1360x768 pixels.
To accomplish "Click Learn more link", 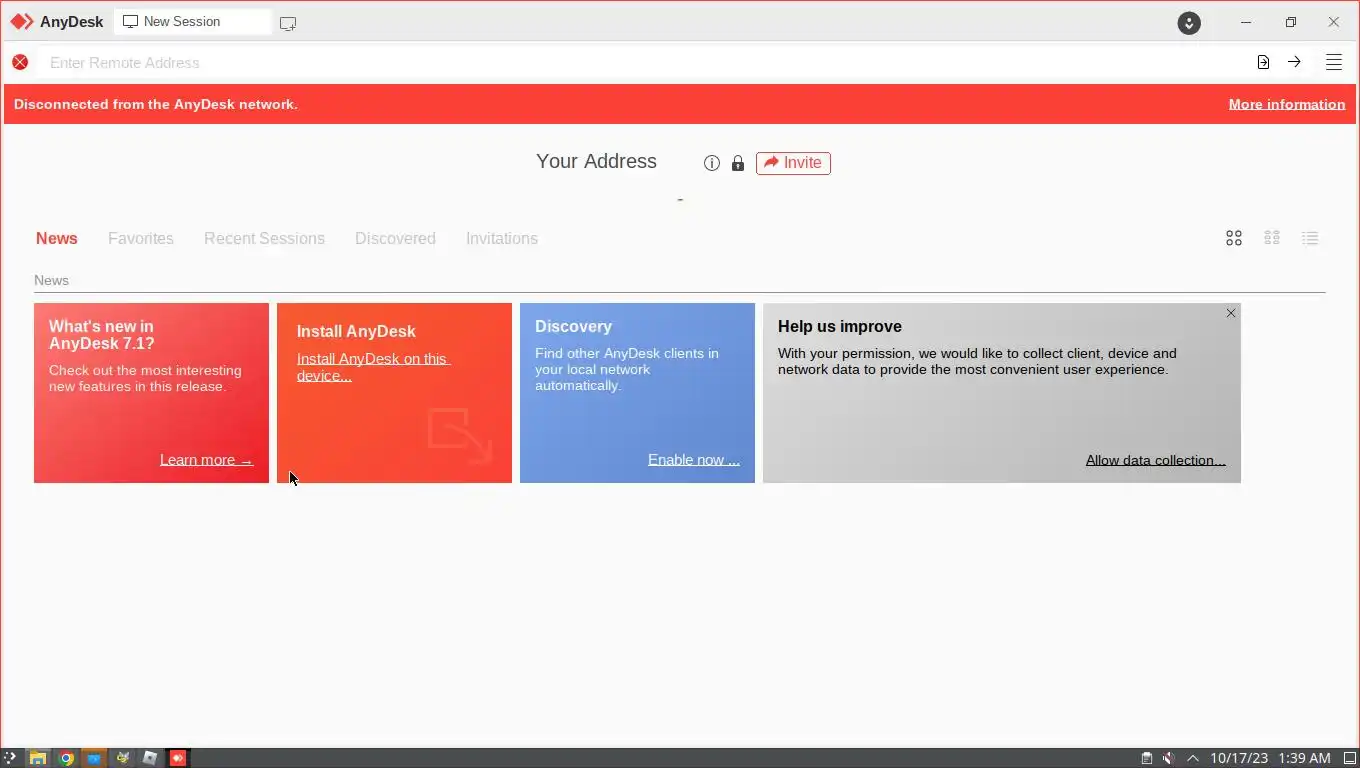I will (x=206, y=460).
